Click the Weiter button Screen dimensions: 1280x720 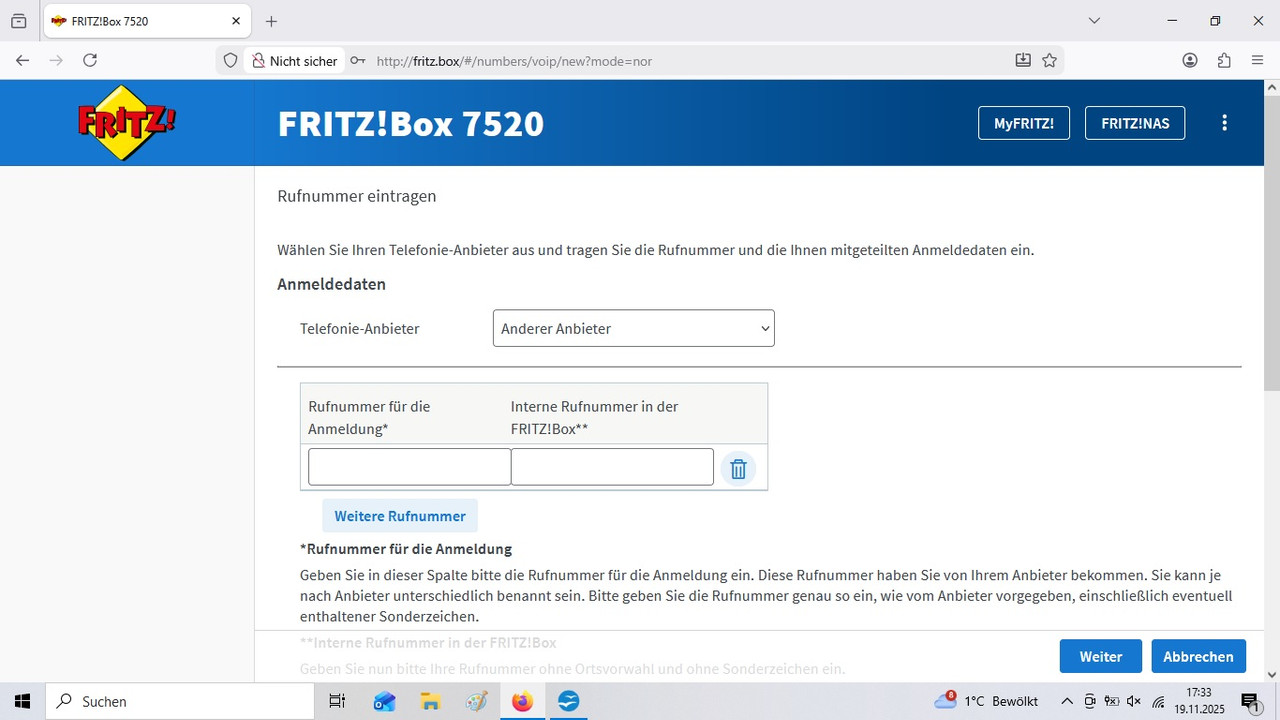click(x=1101, y=656)
